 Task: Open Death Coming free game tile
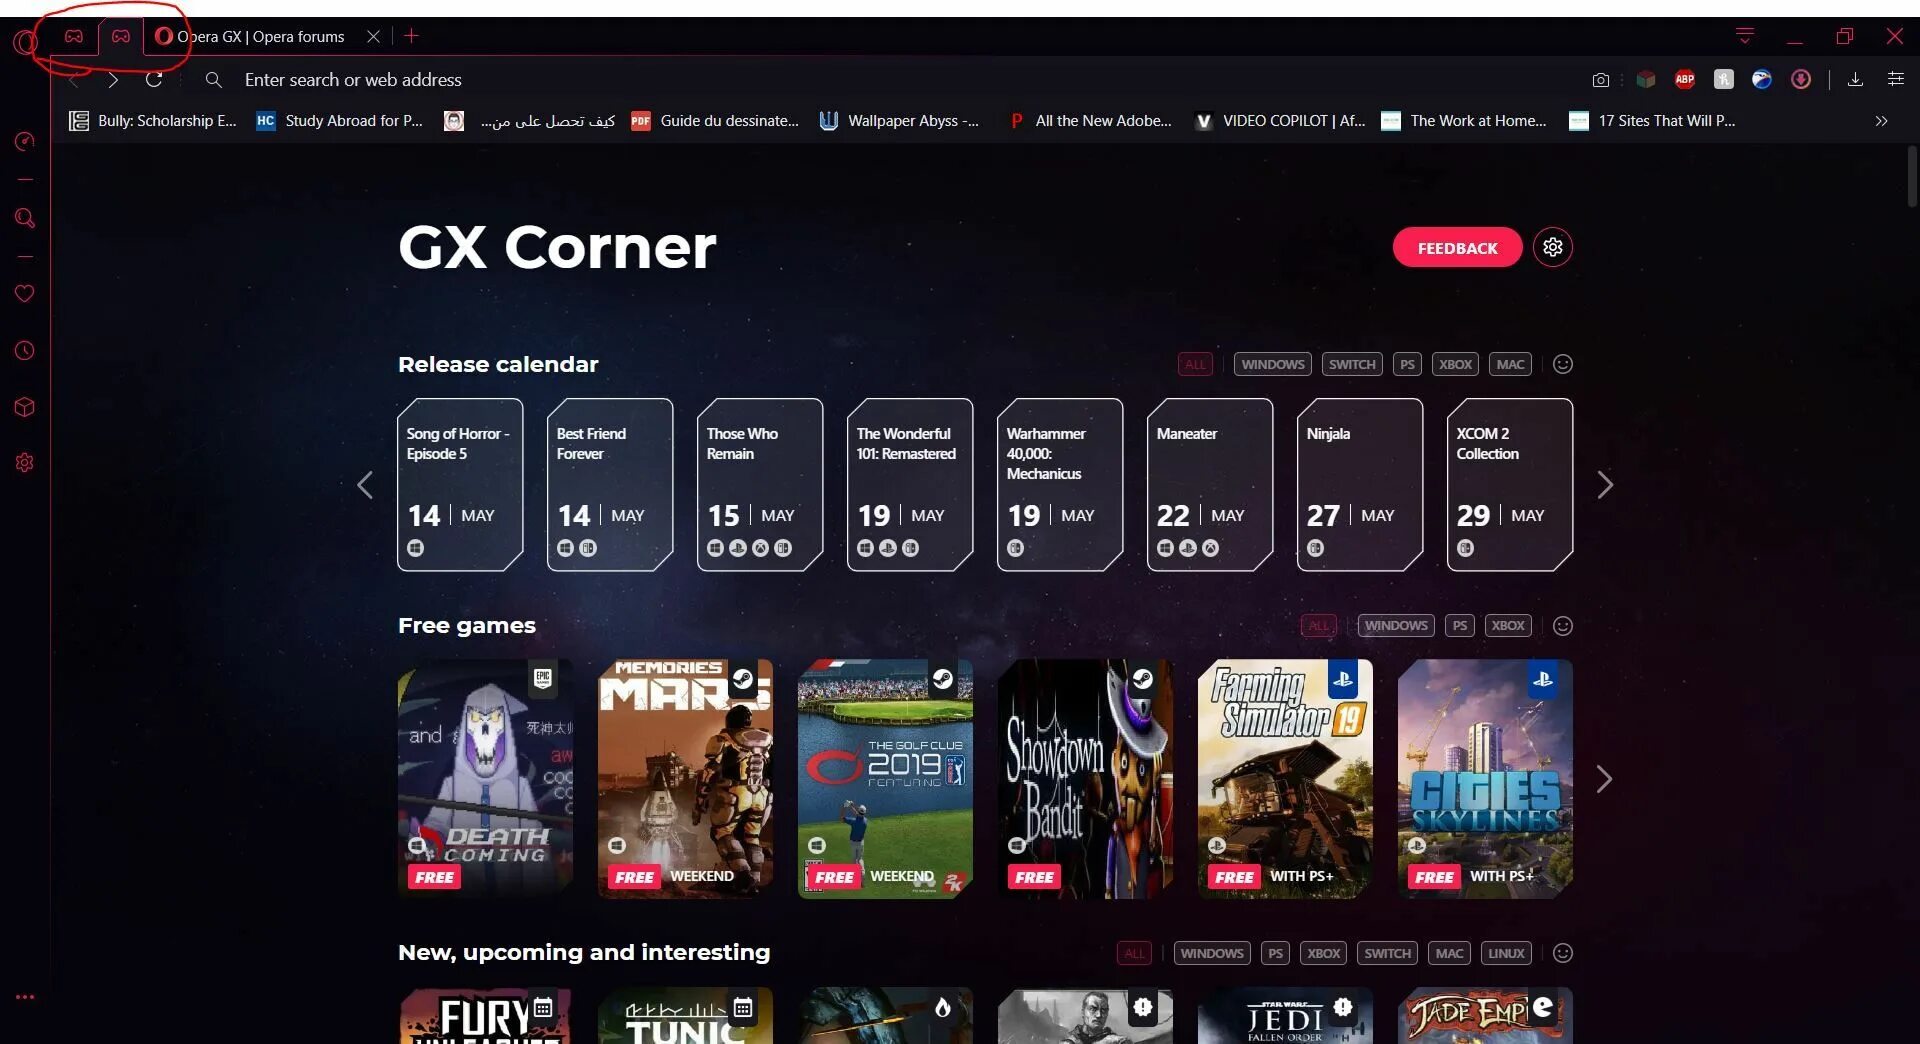pos(485,778)
